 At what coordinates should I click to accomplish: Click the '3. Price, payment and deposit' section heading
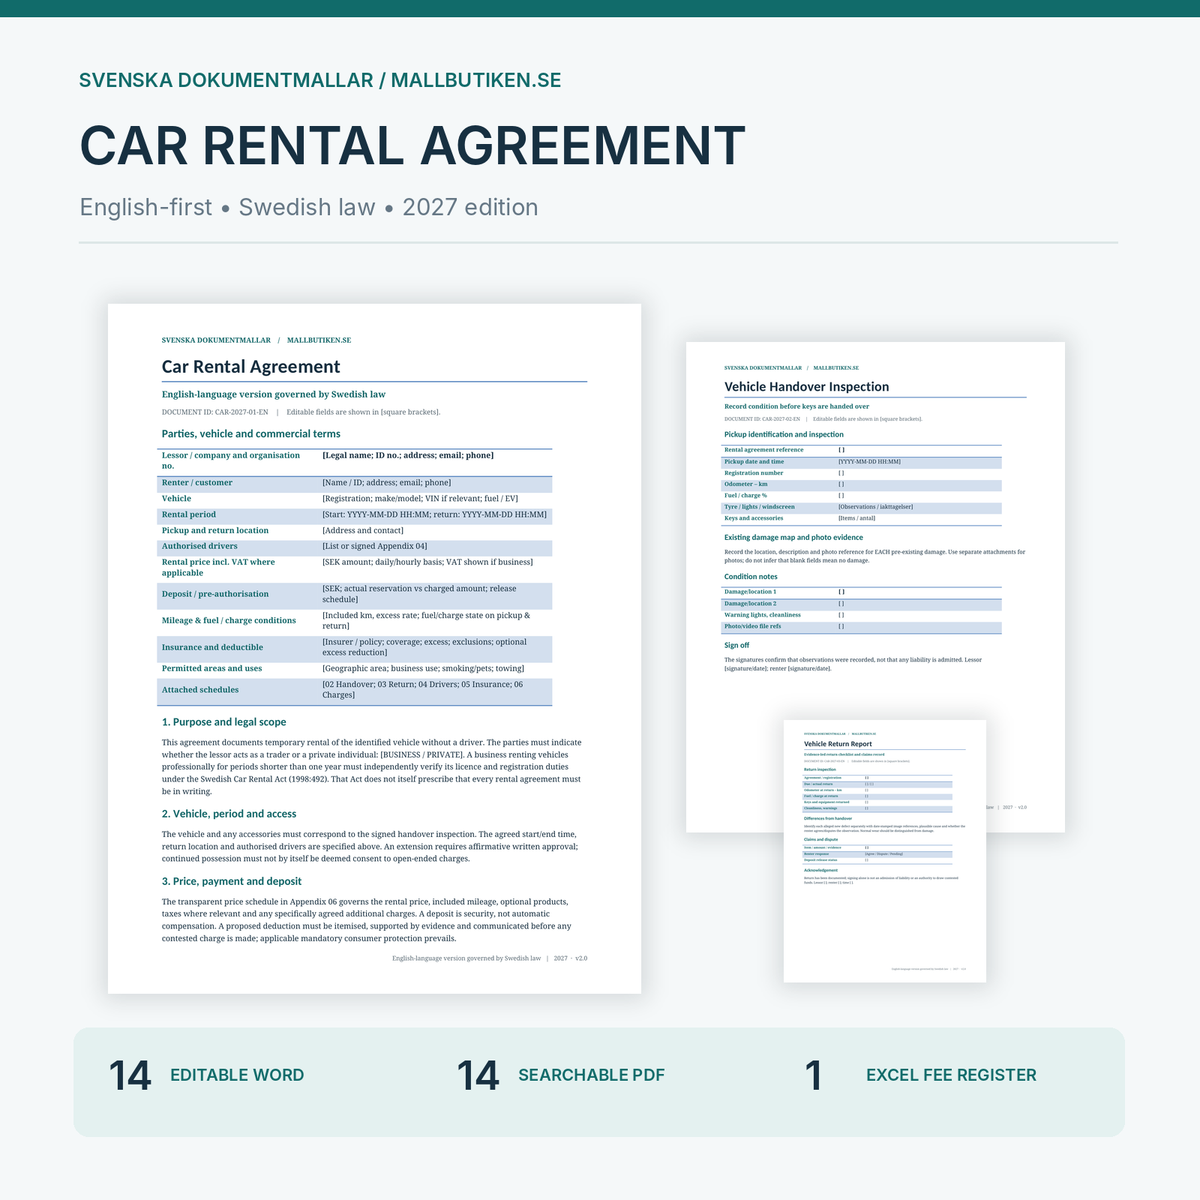coord(232,881)
